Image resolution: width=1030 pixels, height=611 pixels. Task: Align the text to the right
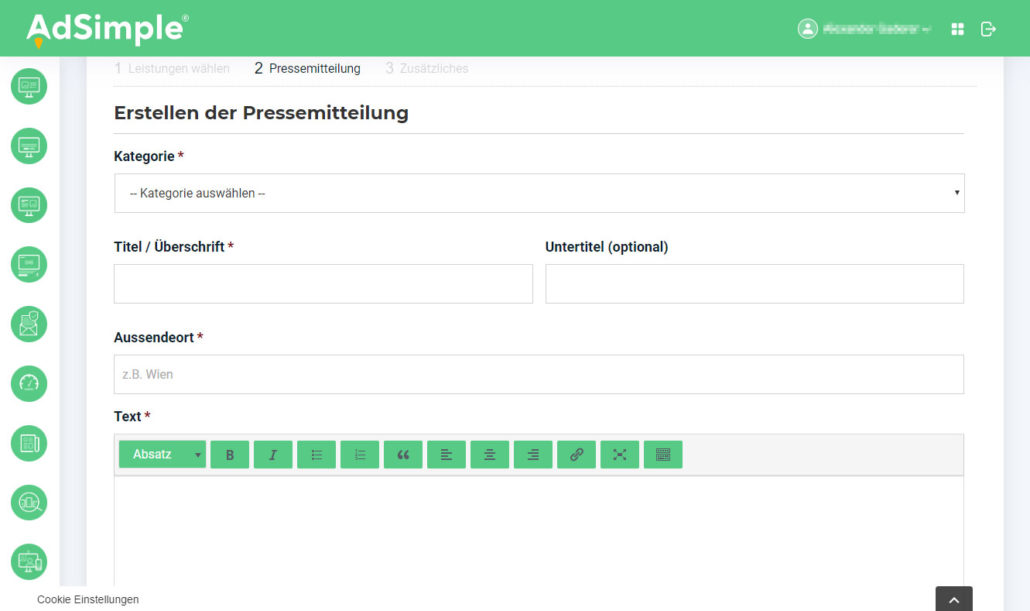(532, 454)
